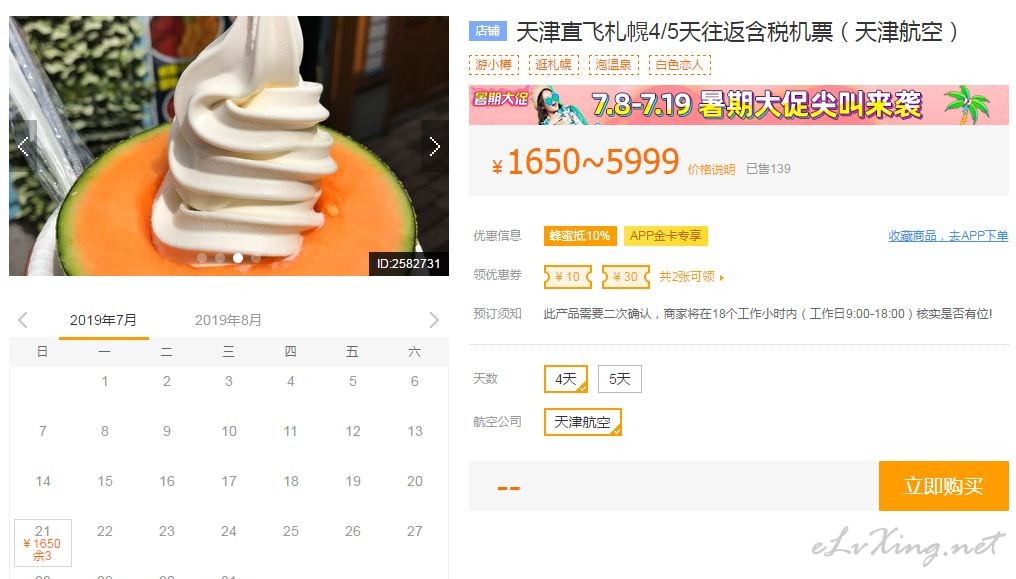
Task: Open 价格说明 price explanation
Action: pyautogui.click(x=711, y=170)
